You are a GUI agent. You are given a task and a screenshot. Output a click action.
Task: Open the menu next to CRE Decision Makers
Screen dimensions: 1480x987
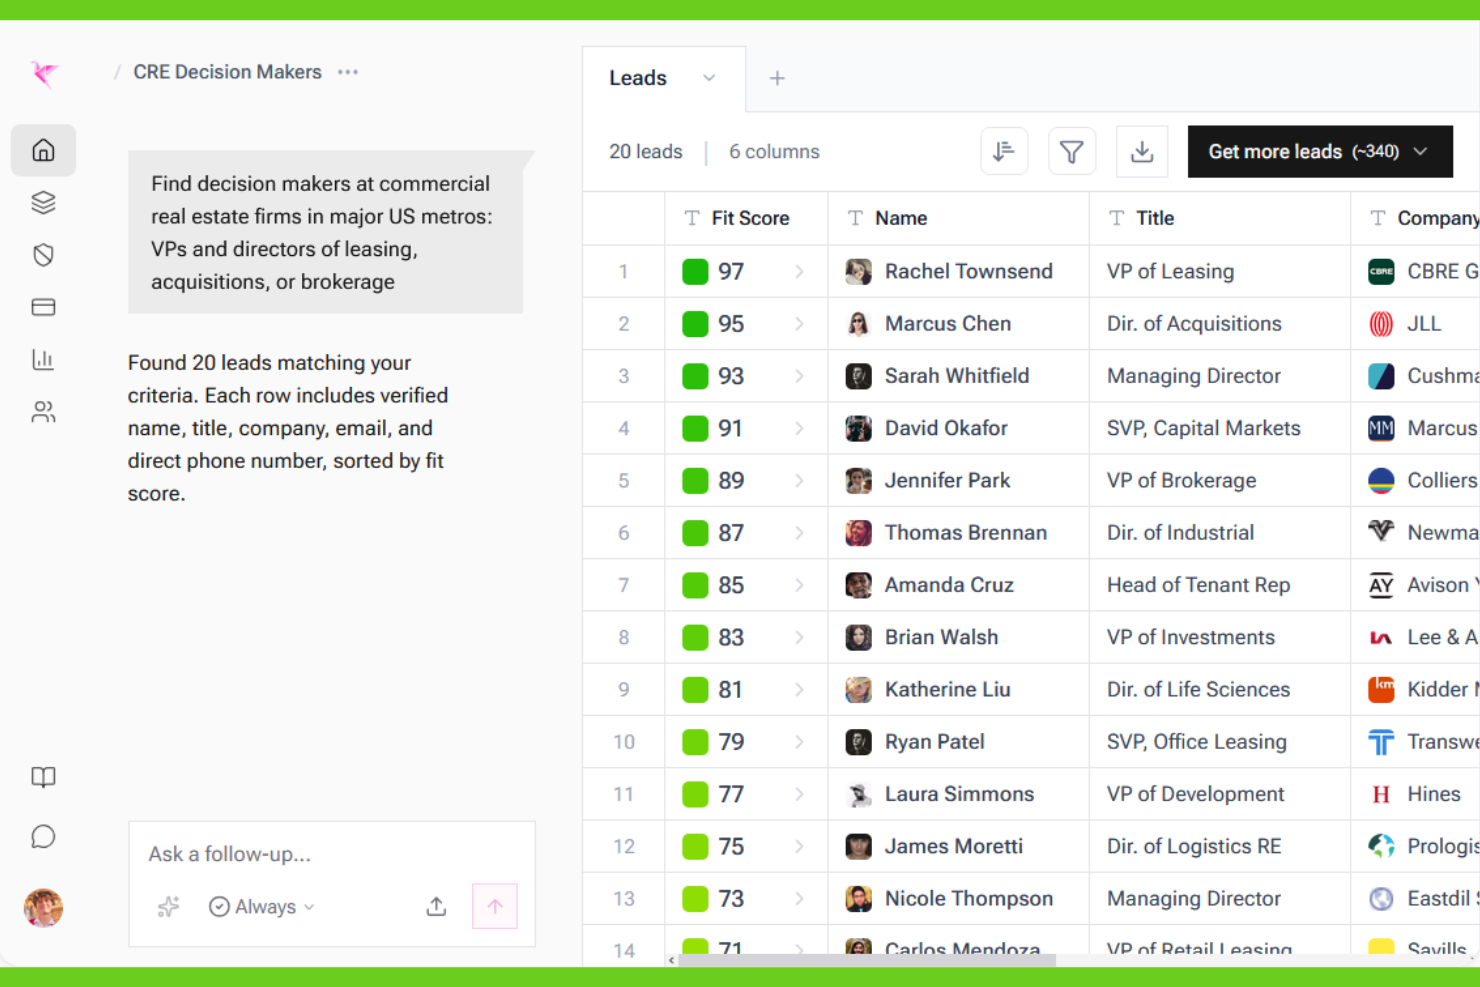pos(347,71)
